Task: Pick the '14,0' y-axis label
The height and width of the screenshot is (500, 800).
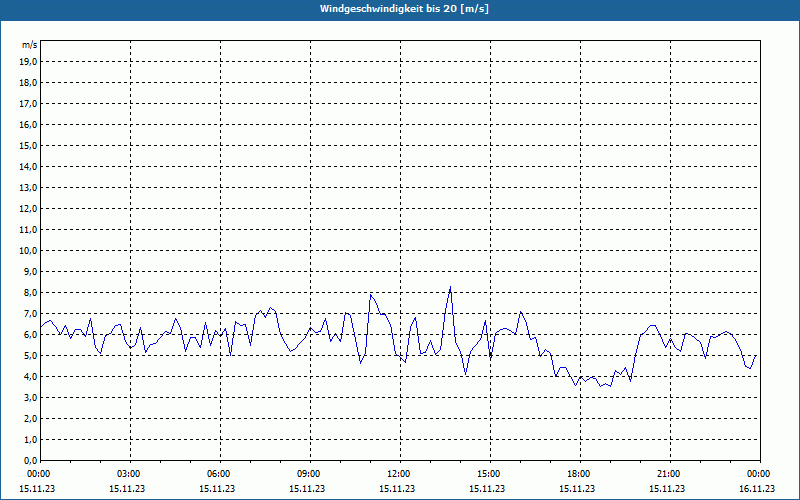Action: pyautogui.click(x=28, y=166)
